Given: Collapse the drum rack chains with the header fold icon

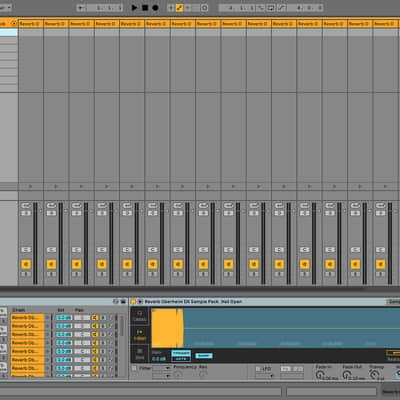Looking at the screenshot, I should click(x=14, y=23).
